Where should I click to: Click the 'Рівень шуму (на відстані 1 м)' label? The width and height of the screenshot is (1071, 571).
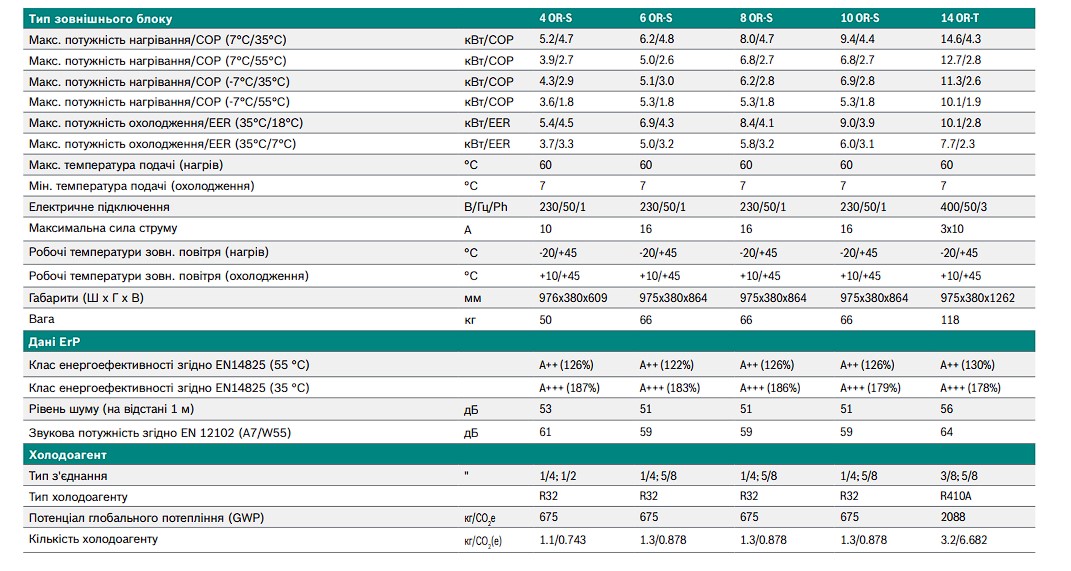(111, 409)
